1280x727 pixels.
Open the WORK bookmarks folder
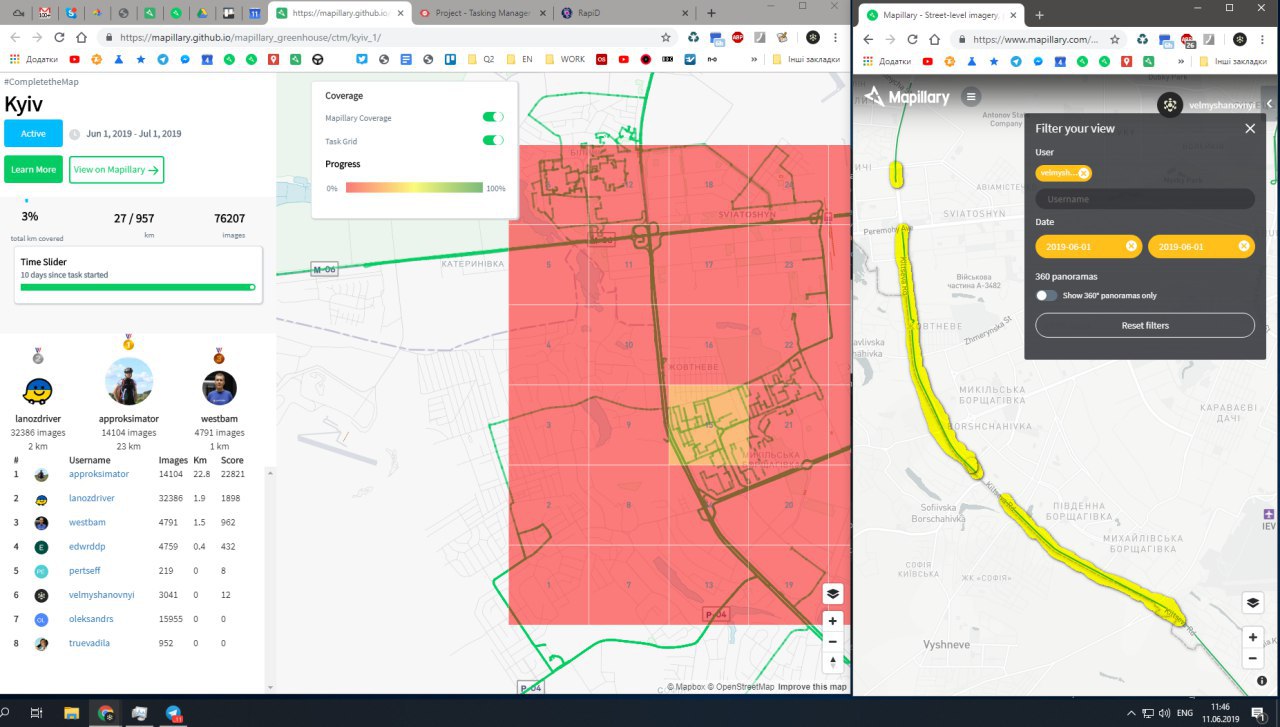click(x=565, y=59)
